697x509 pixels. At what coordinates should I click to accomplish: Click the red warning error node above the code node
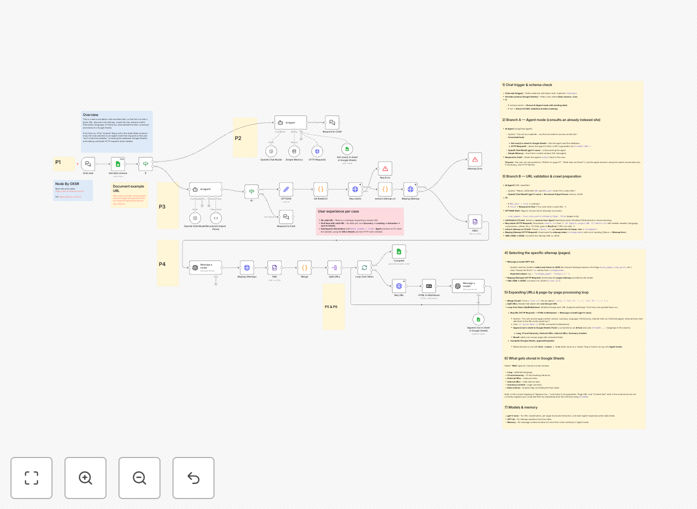385,168
